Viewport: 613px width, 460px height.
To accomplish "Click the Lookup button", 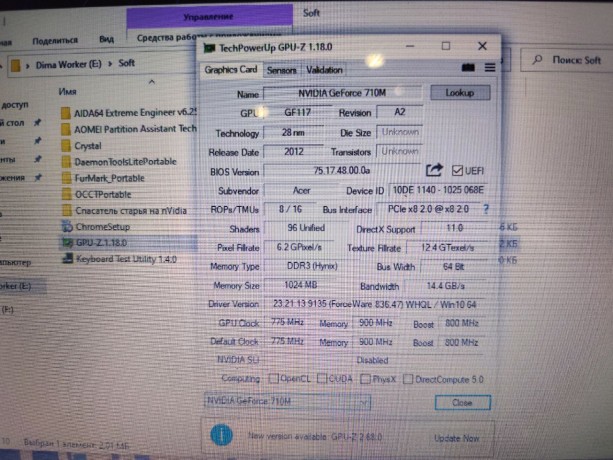I will tap(460, 93).
